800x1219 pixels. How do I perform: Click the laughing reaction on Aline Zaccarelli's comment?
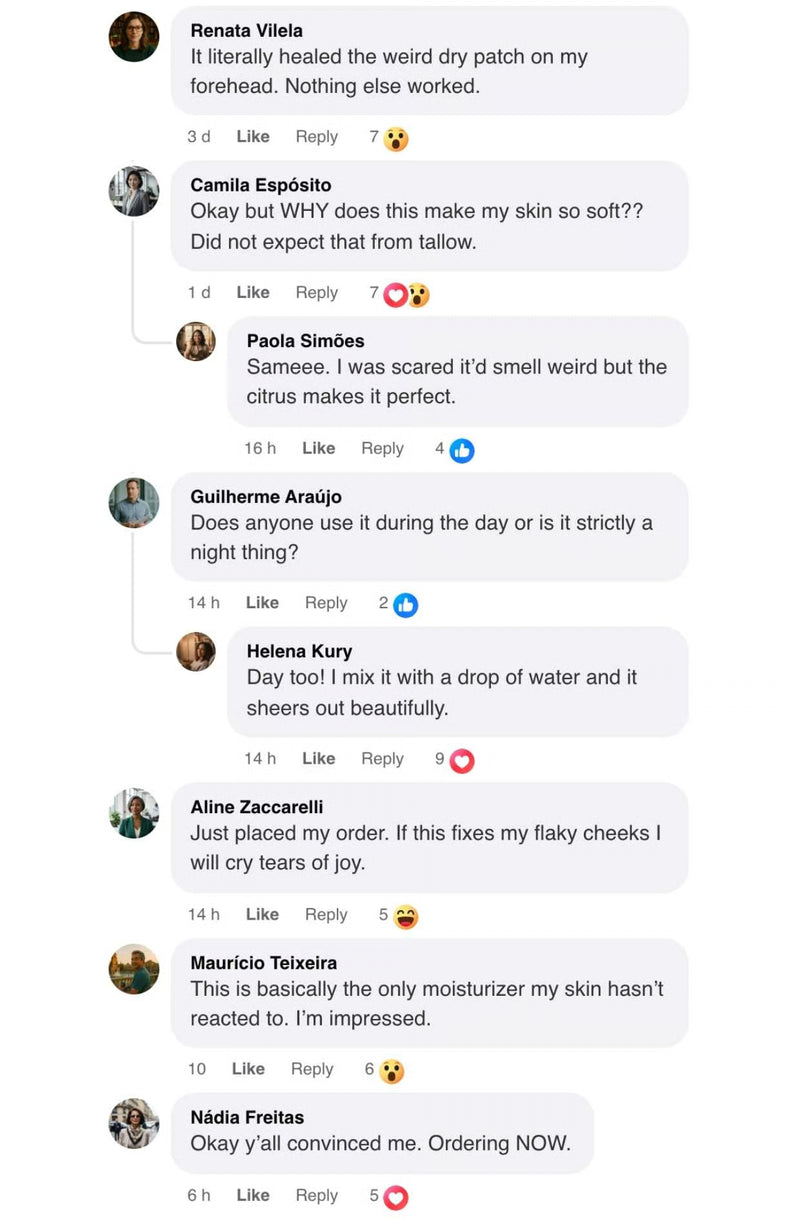pos(405,916)
